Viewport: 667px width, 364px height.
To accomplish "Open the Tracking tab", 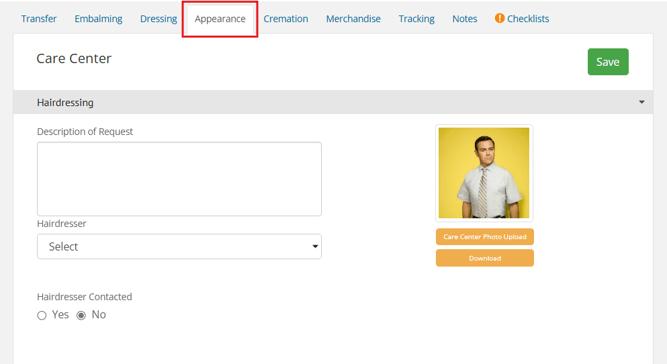I will [416, 19].
